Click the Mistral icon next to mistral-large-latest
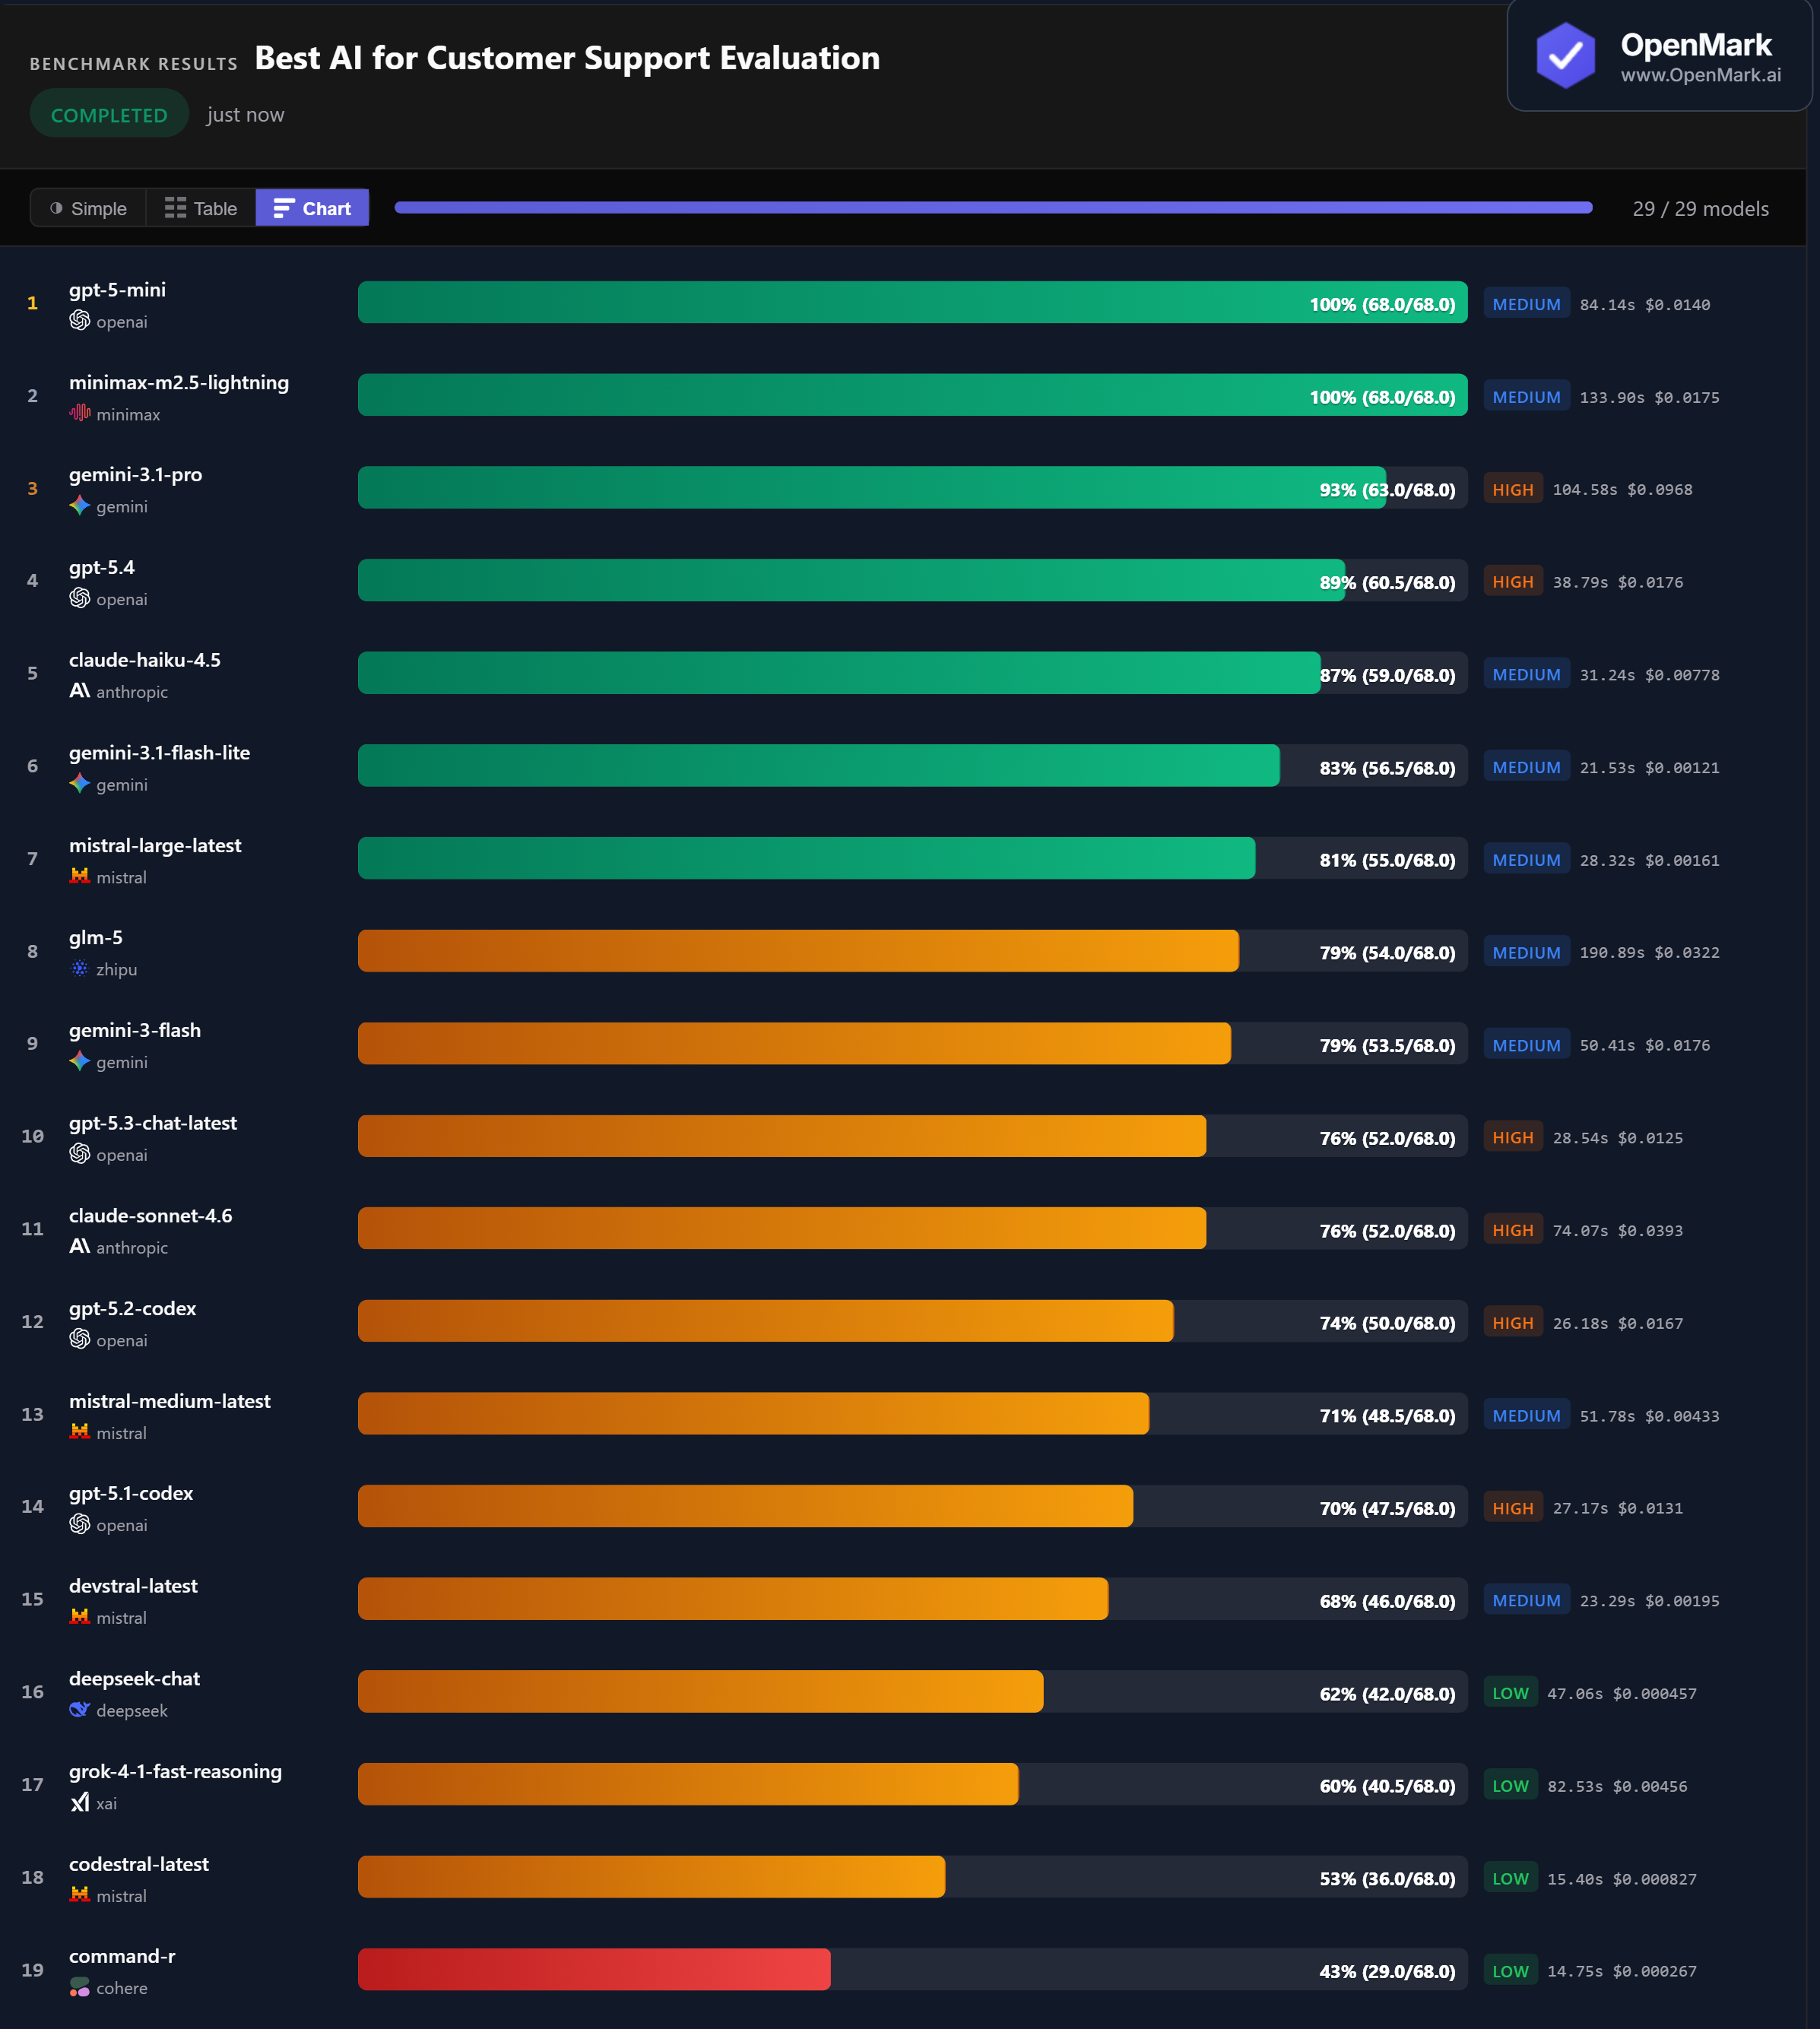This screenshot has width=1820, height=2029. pyautogui.click(x=79, y=877)
